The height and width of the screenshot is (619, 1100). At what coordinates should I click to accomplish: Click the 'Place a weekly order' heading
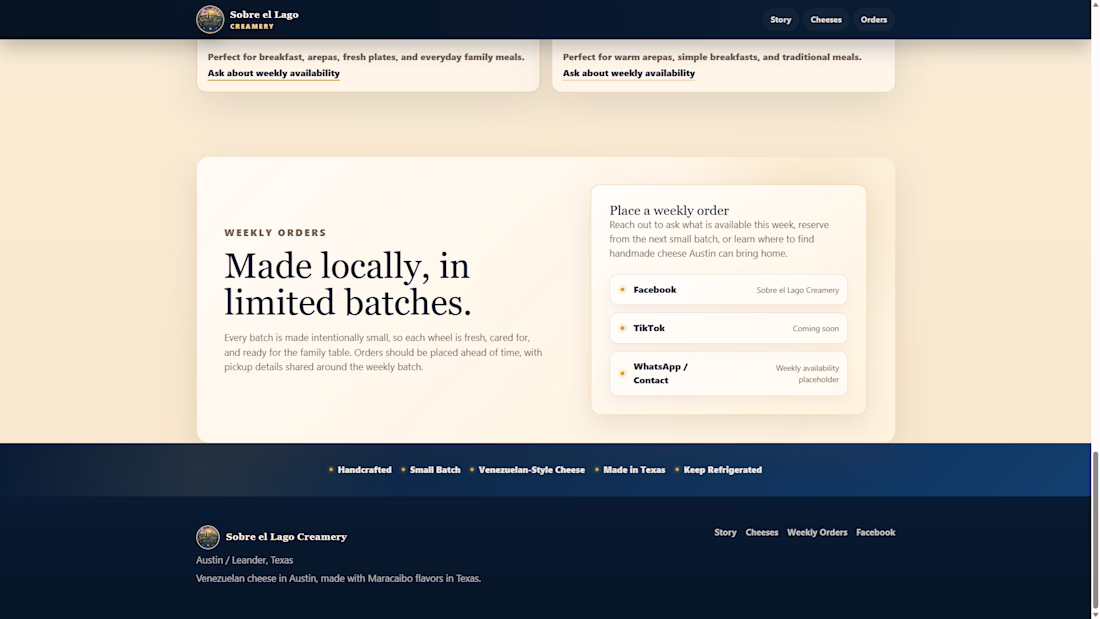(x=669, y=211)
